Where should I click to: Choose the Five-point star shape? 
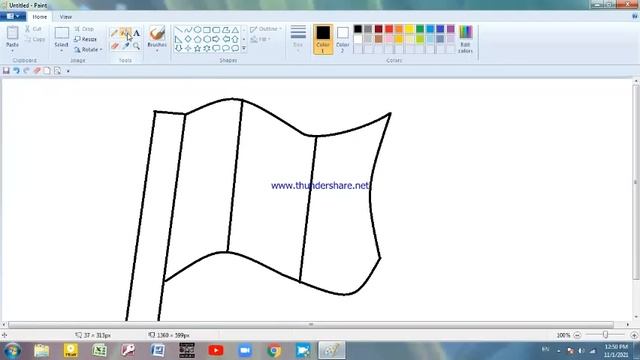[198, 49]
